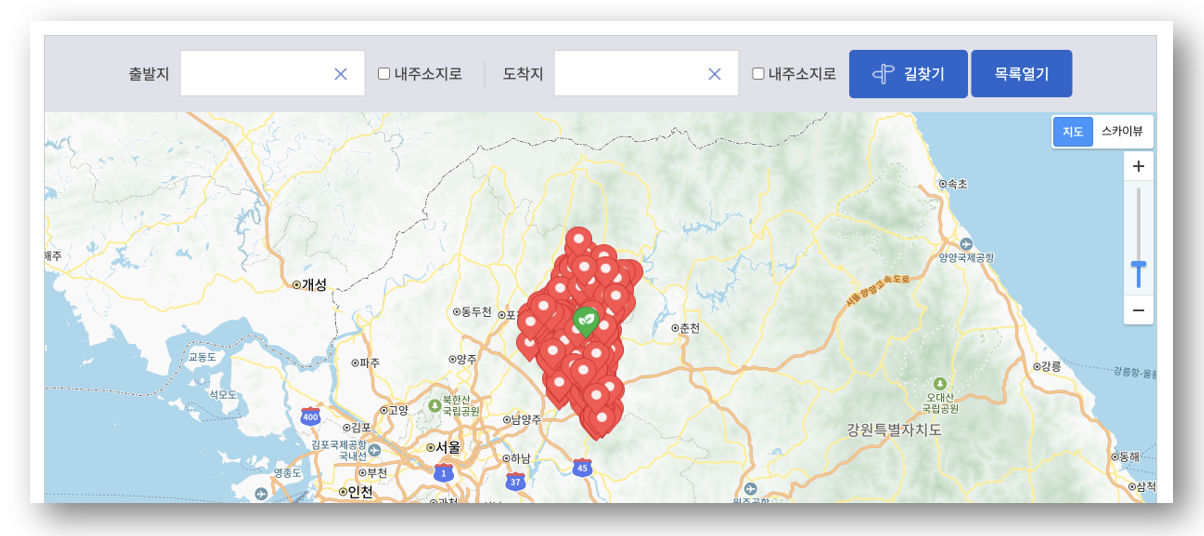This screenshot has width=1204, height=536.
Task: Open the list with 목록열기
Action: (x=1021, y=74)
